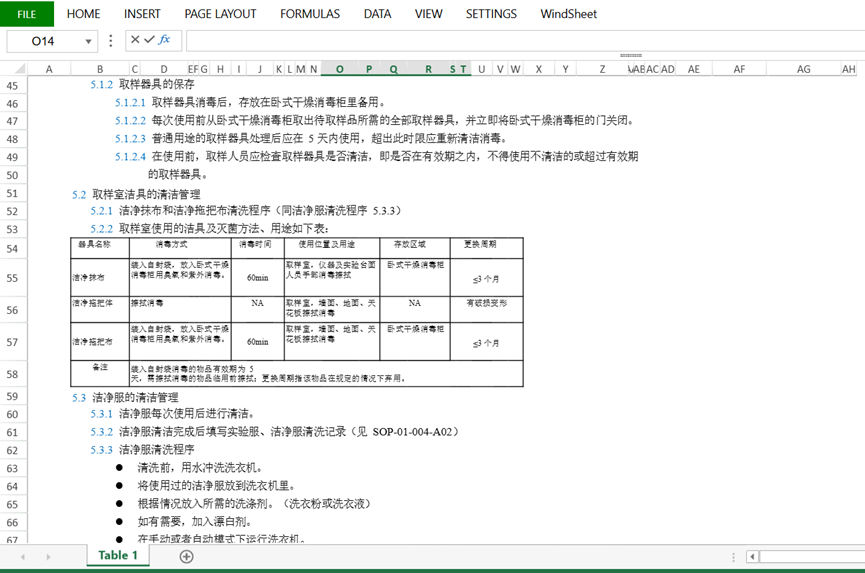Click the confirm entry checkmark icon
This screenshot has height=573, width=865.
click(149, 40)
